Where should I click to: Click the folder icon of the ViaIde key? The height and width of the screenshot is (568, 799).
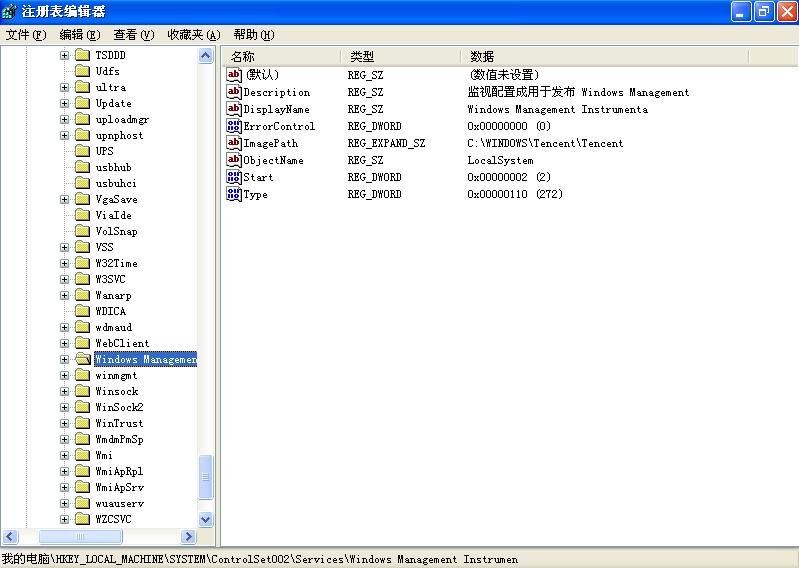(83, 215)
